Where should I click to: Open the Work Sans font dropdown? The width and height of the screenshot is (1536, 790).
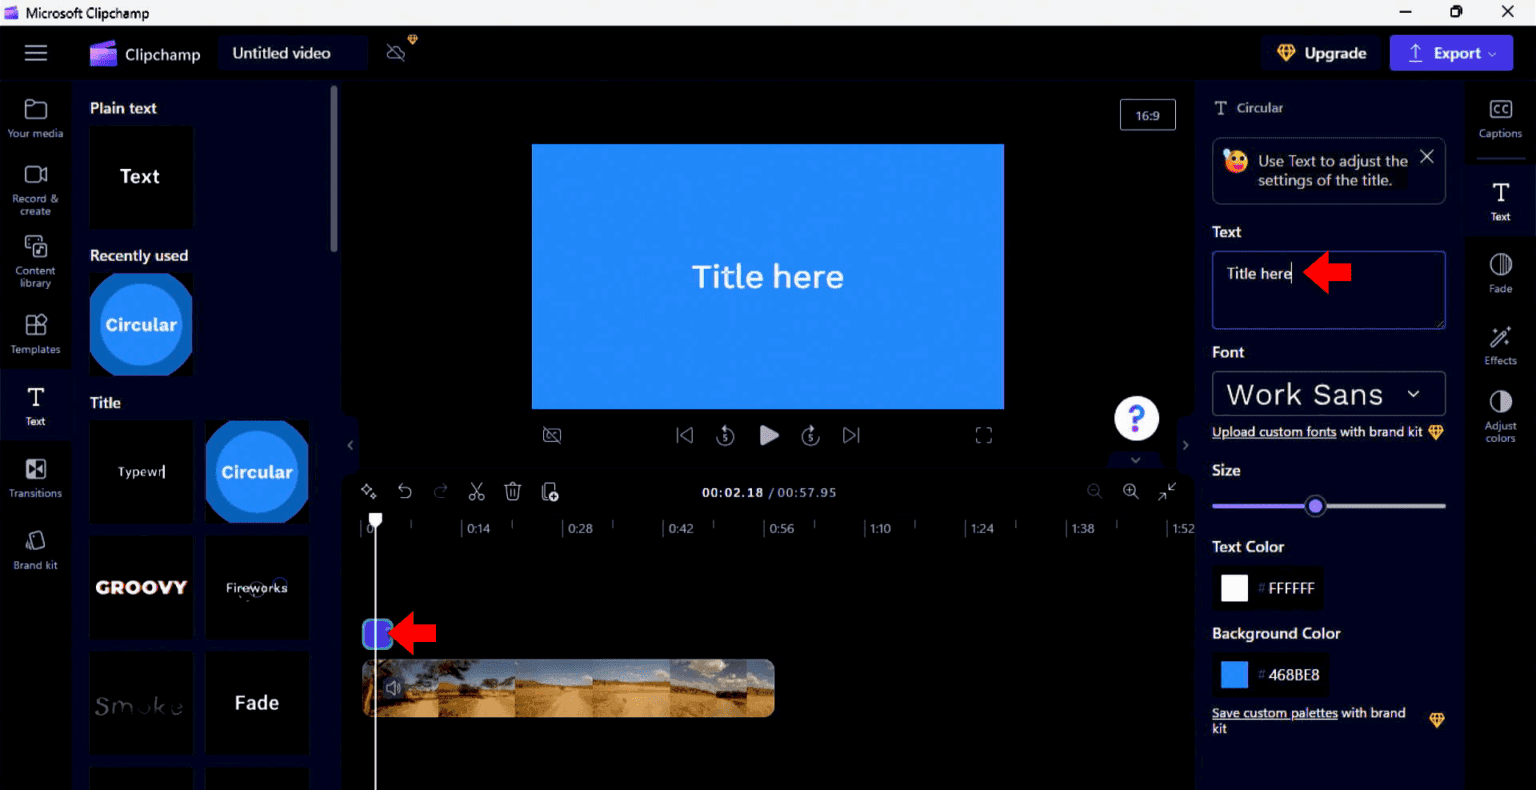point(1328,393)
